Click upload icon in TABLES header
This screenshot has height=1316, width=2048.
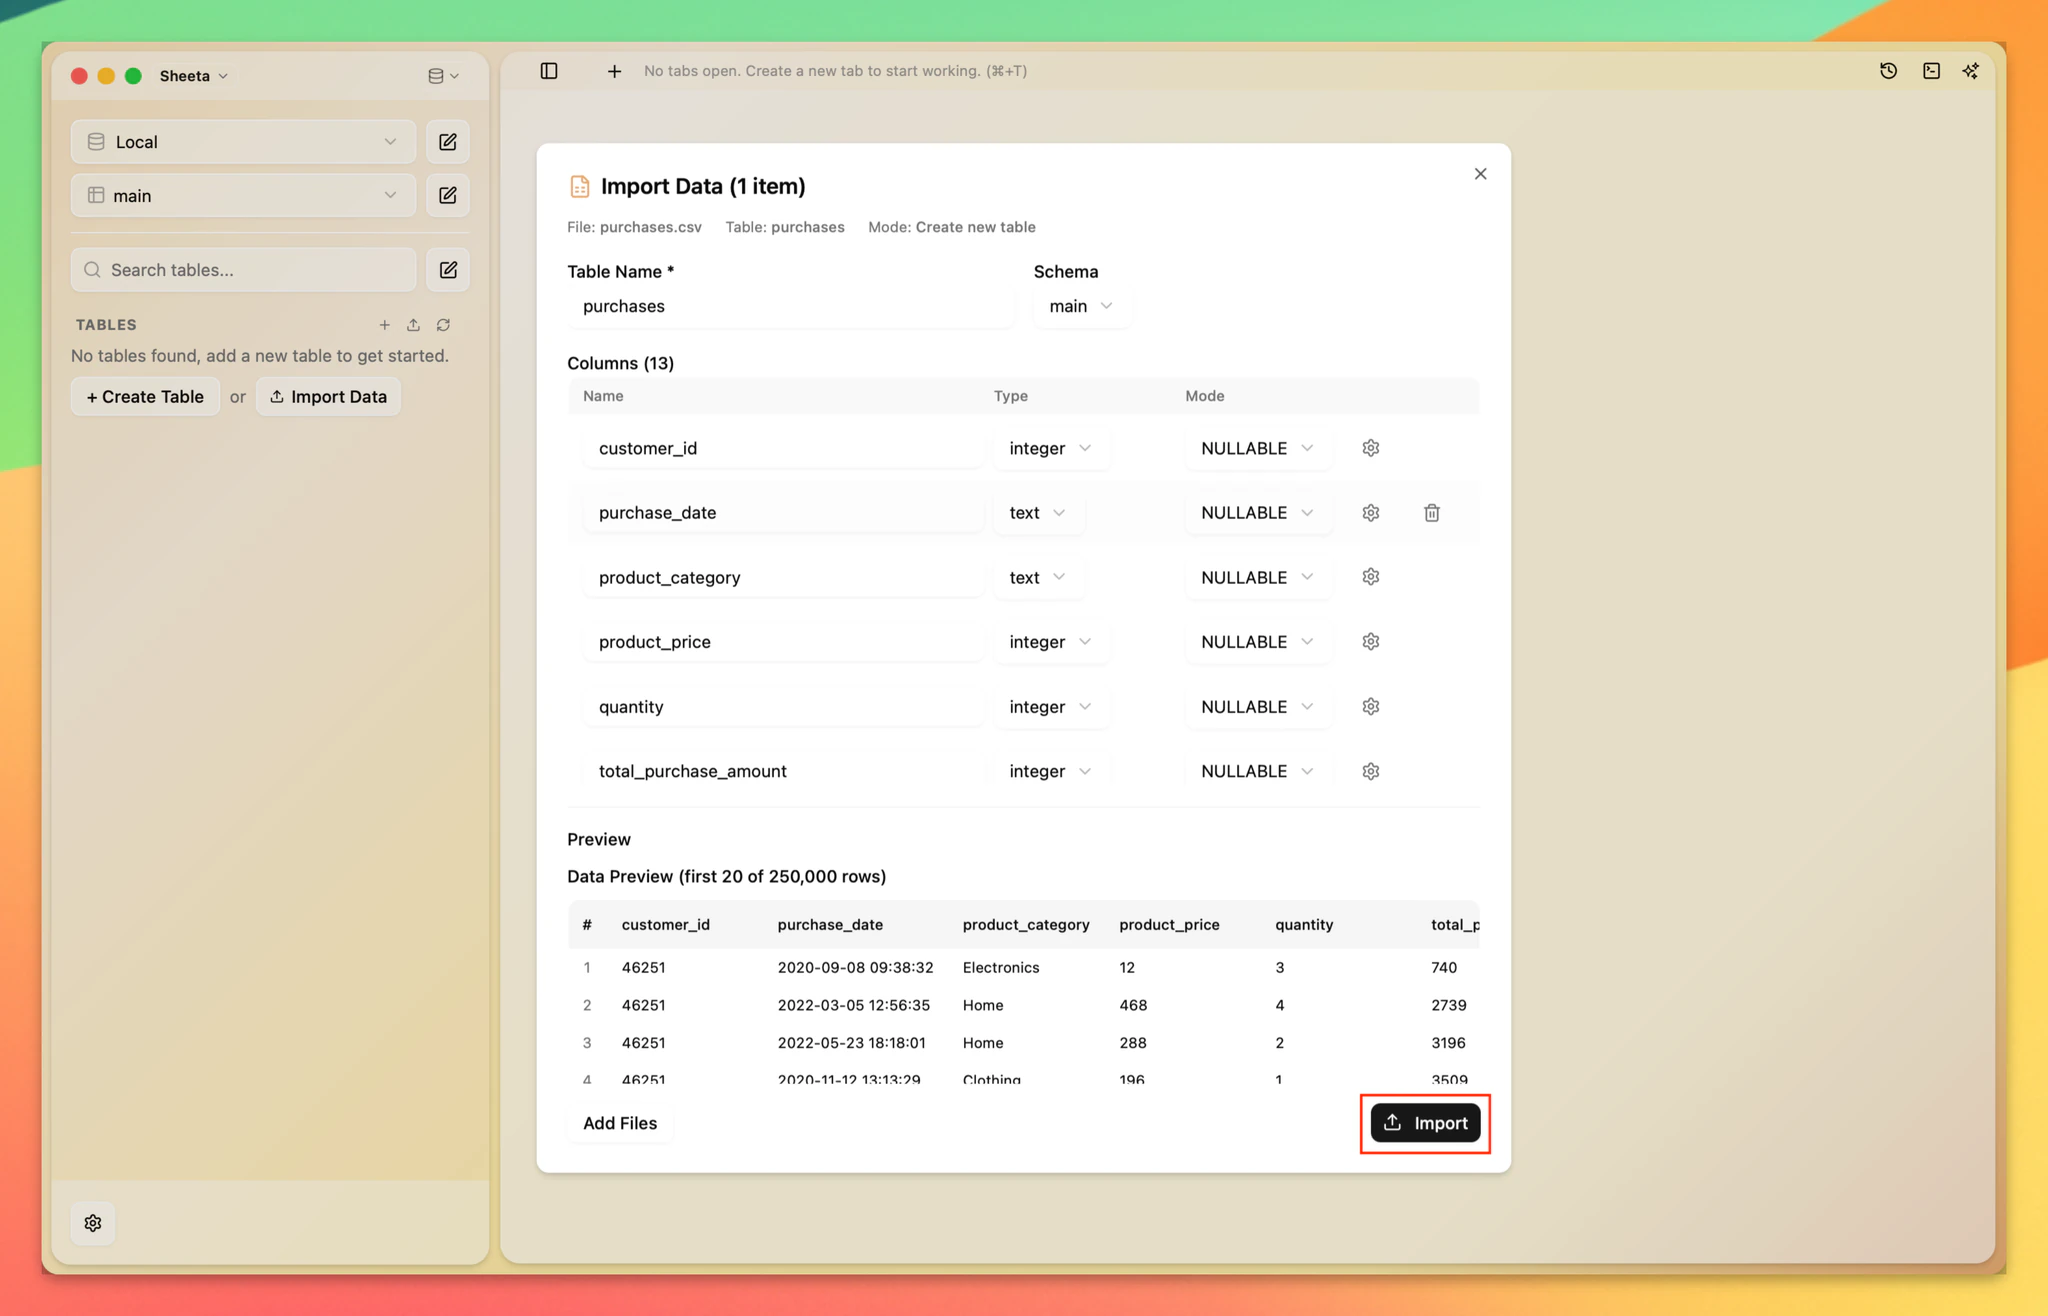pyautogui.click(x=413, y=325)
